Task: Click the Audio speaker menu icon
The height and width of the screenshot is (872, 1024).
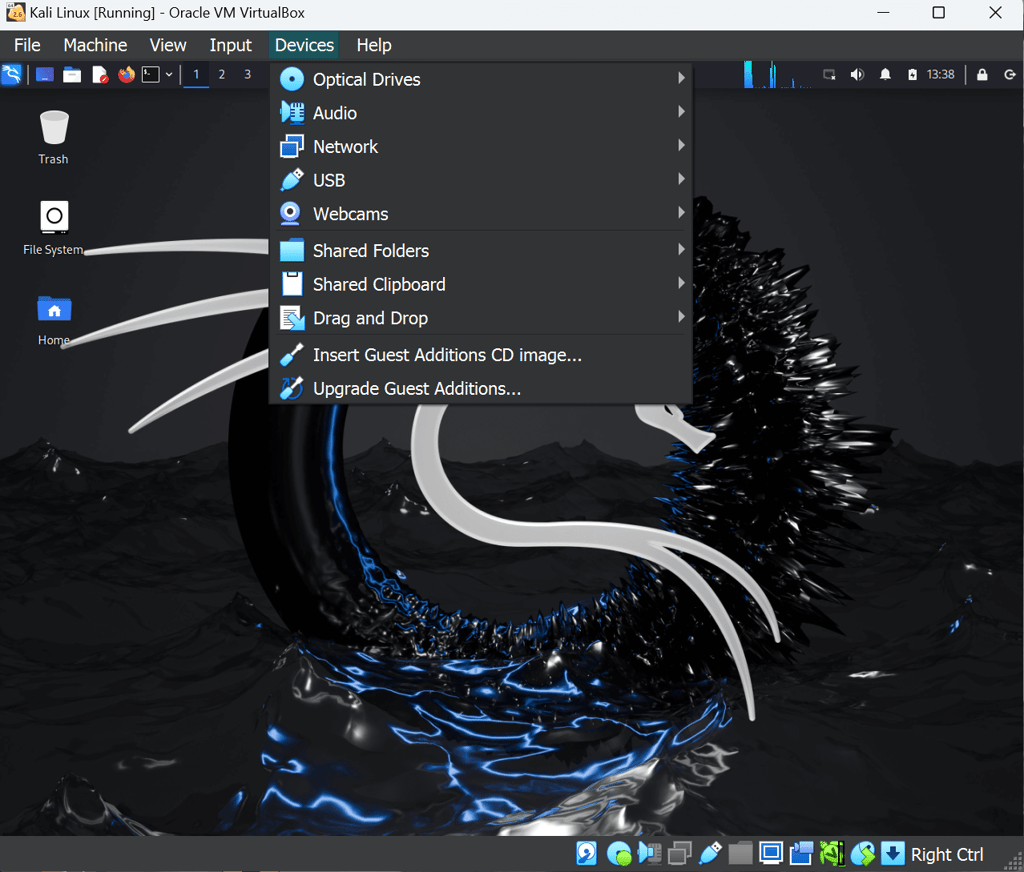Action: [x=292, y=113]
